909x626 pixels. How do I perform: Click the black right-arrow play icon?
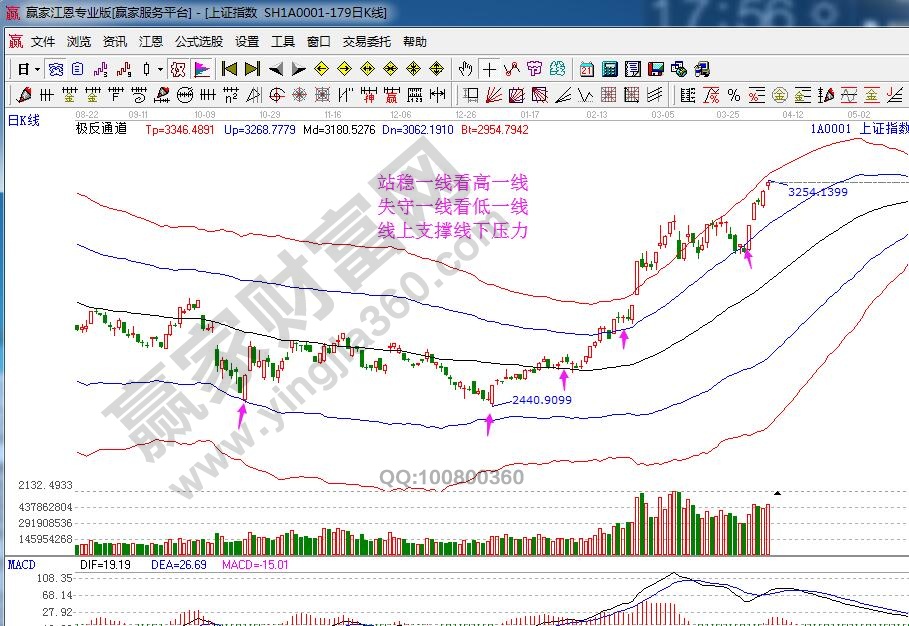pos(299,69)
